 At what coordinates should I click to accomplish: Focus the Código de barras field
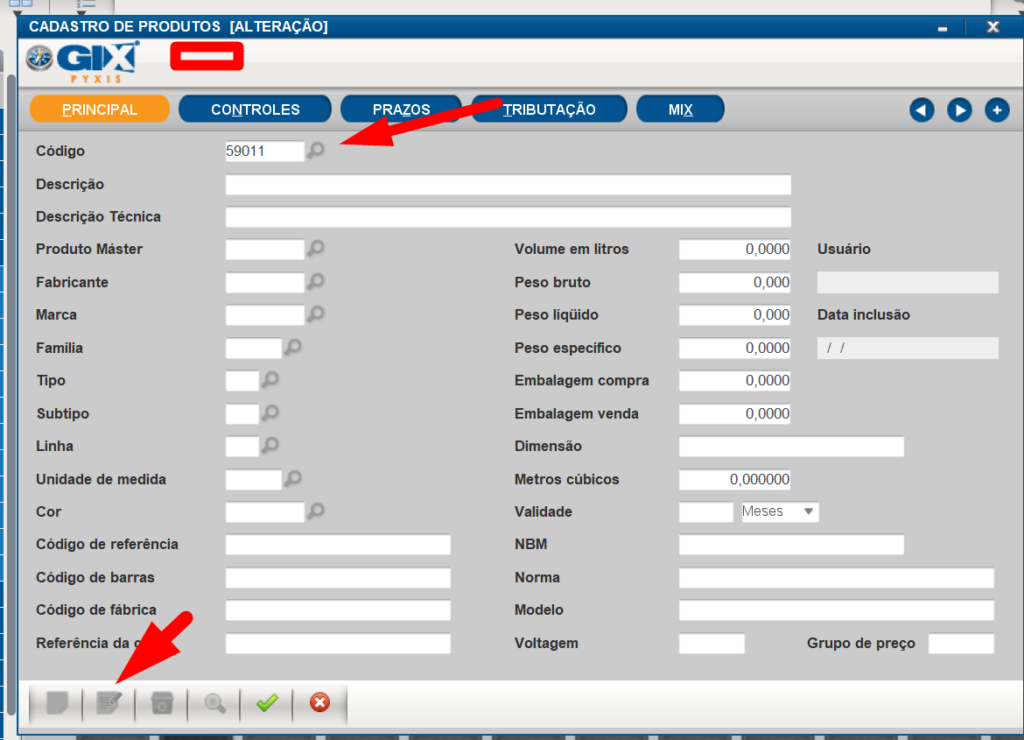click(x=338, y=578)
